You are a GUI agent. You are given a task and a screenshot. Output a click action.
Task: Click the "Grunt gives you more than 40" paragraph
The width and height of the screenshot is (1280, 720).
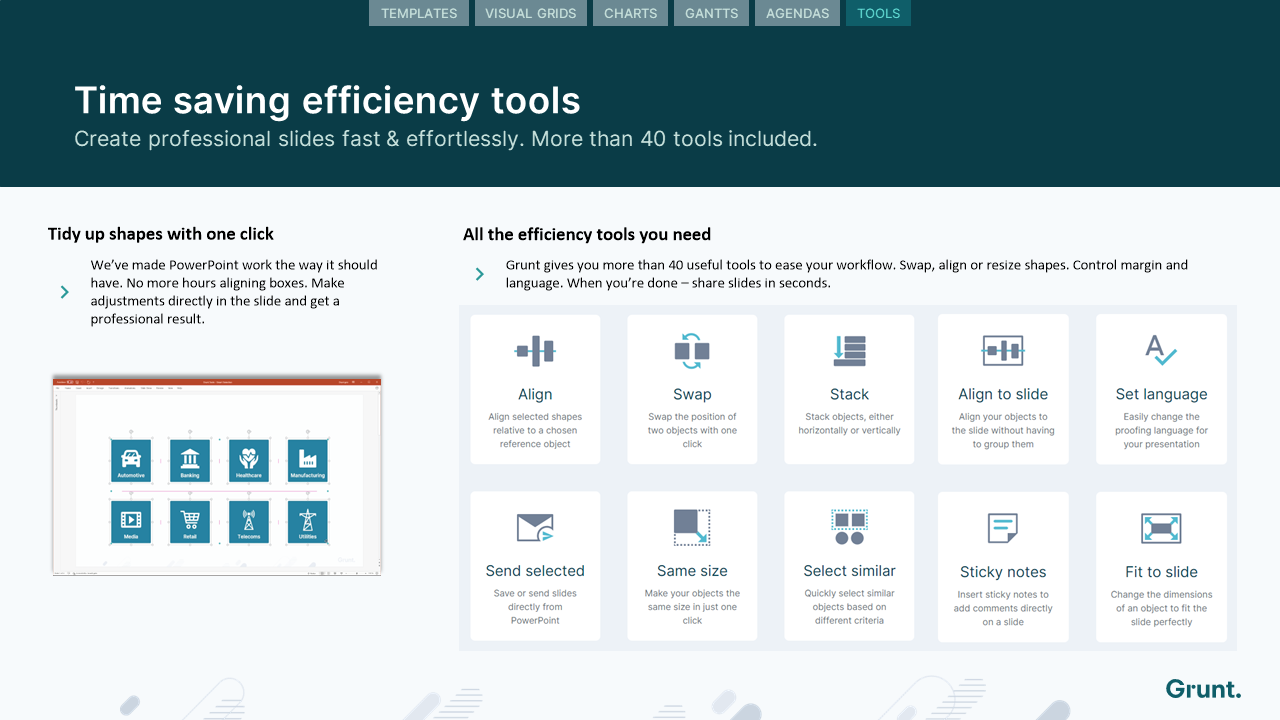click(847, 274)
